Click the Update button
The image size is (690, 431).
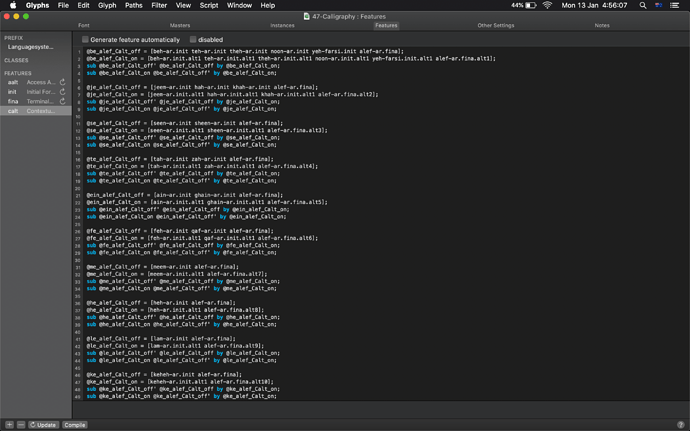(43, 425)
